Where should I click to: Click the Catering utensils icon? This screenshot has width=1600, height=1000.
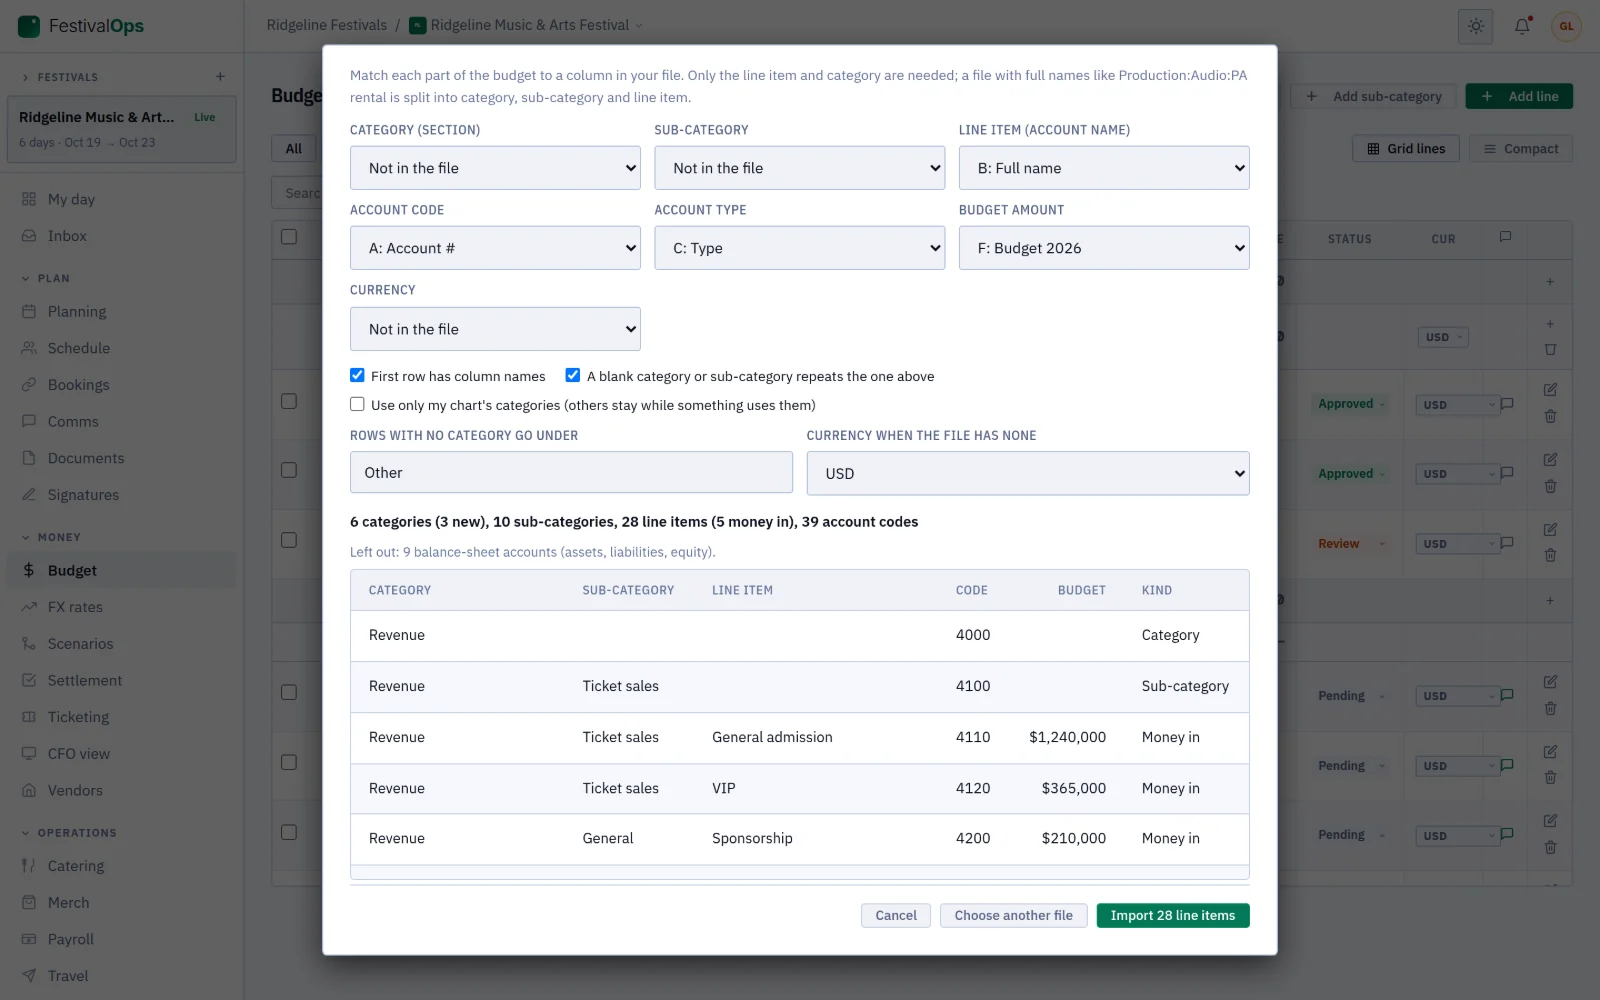pyautogui.click(x=29, y=866)
